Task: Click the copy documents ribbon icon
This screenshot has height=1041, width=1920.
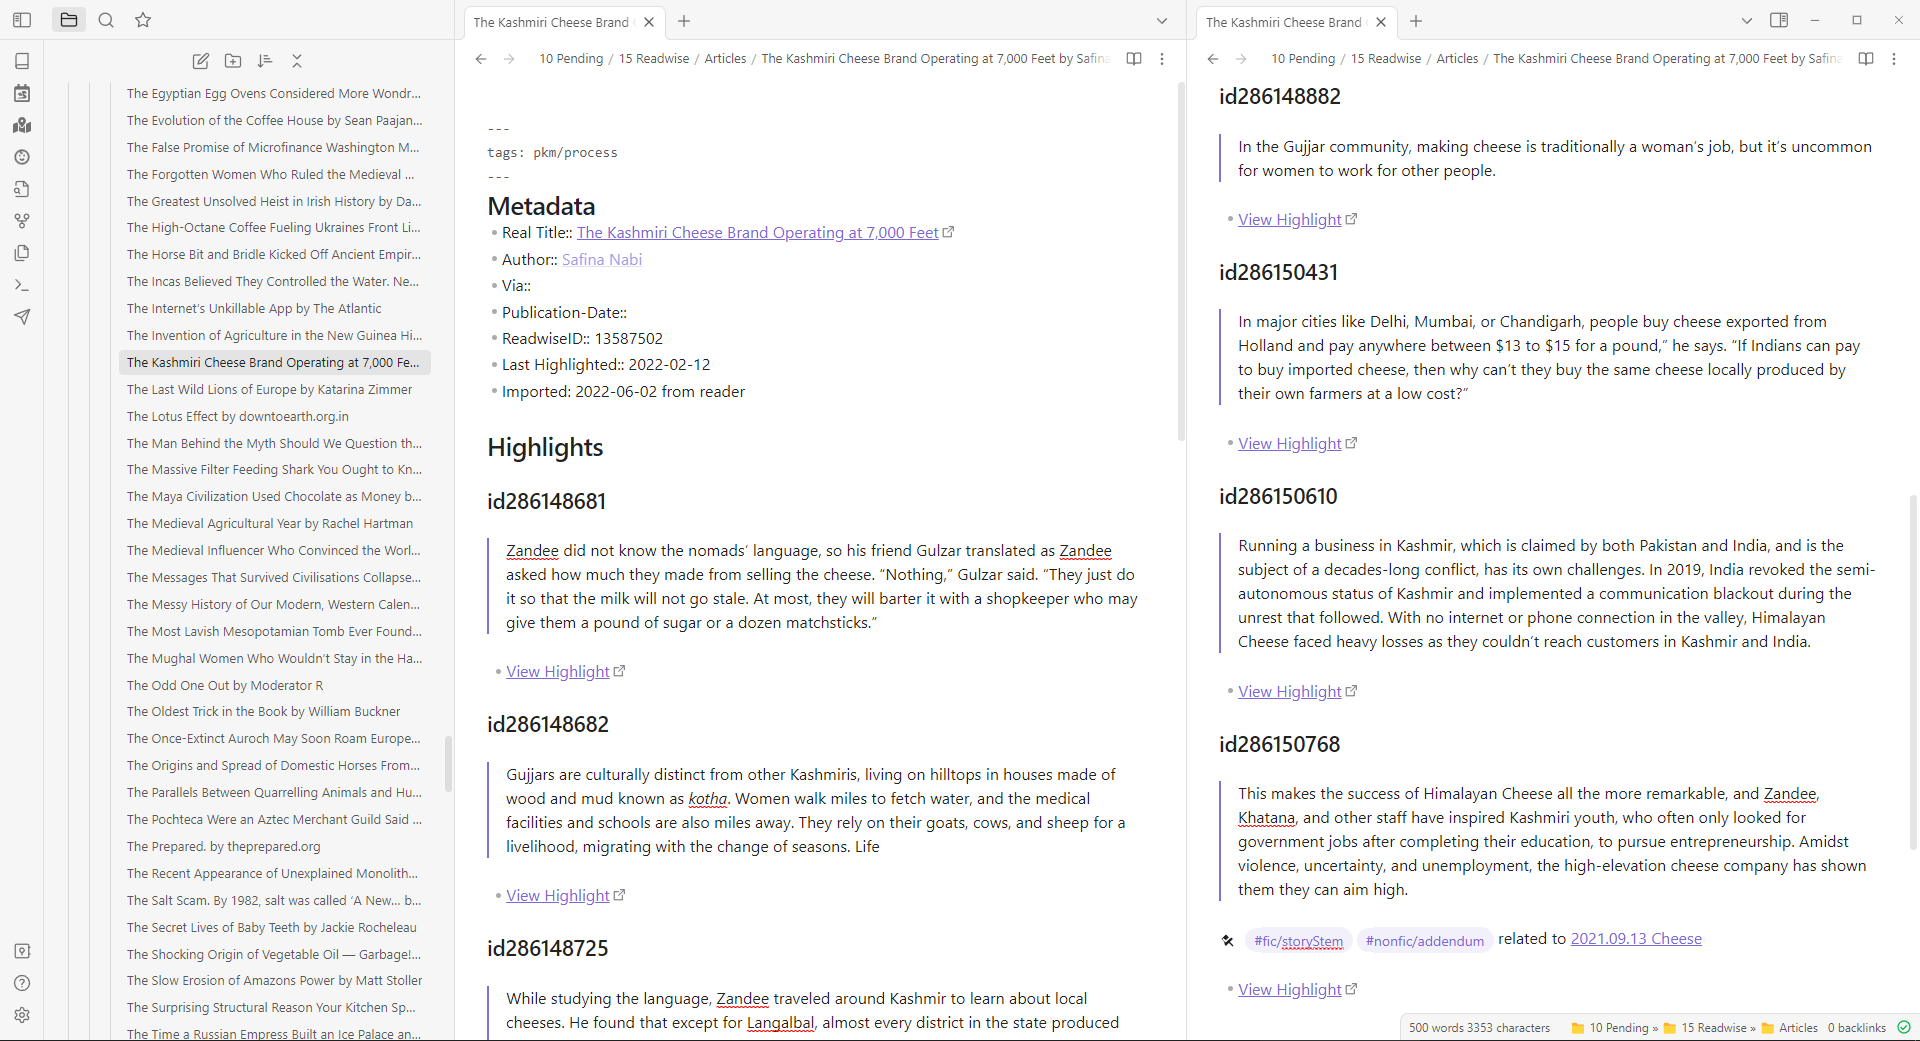Action: tap(22, 253)
